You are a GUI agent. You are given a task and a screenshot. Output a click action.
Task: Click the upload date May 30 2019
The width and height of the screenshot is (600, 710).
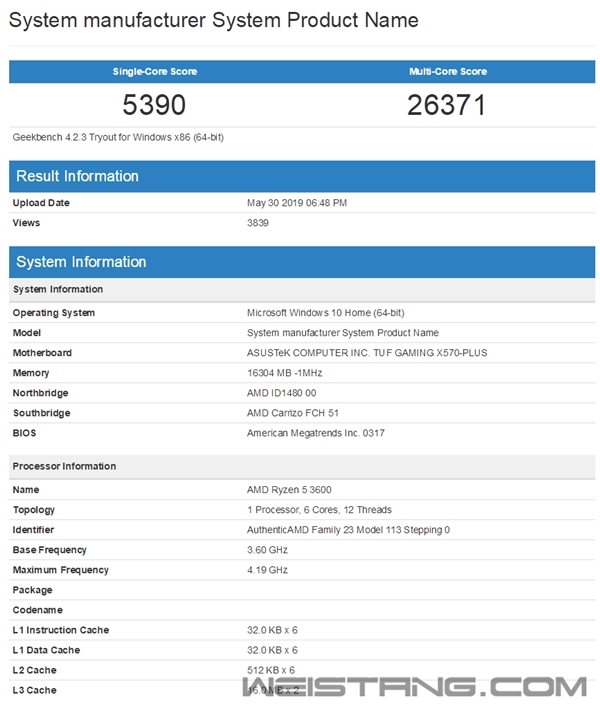pyautogui.click(x=297, y=203)
